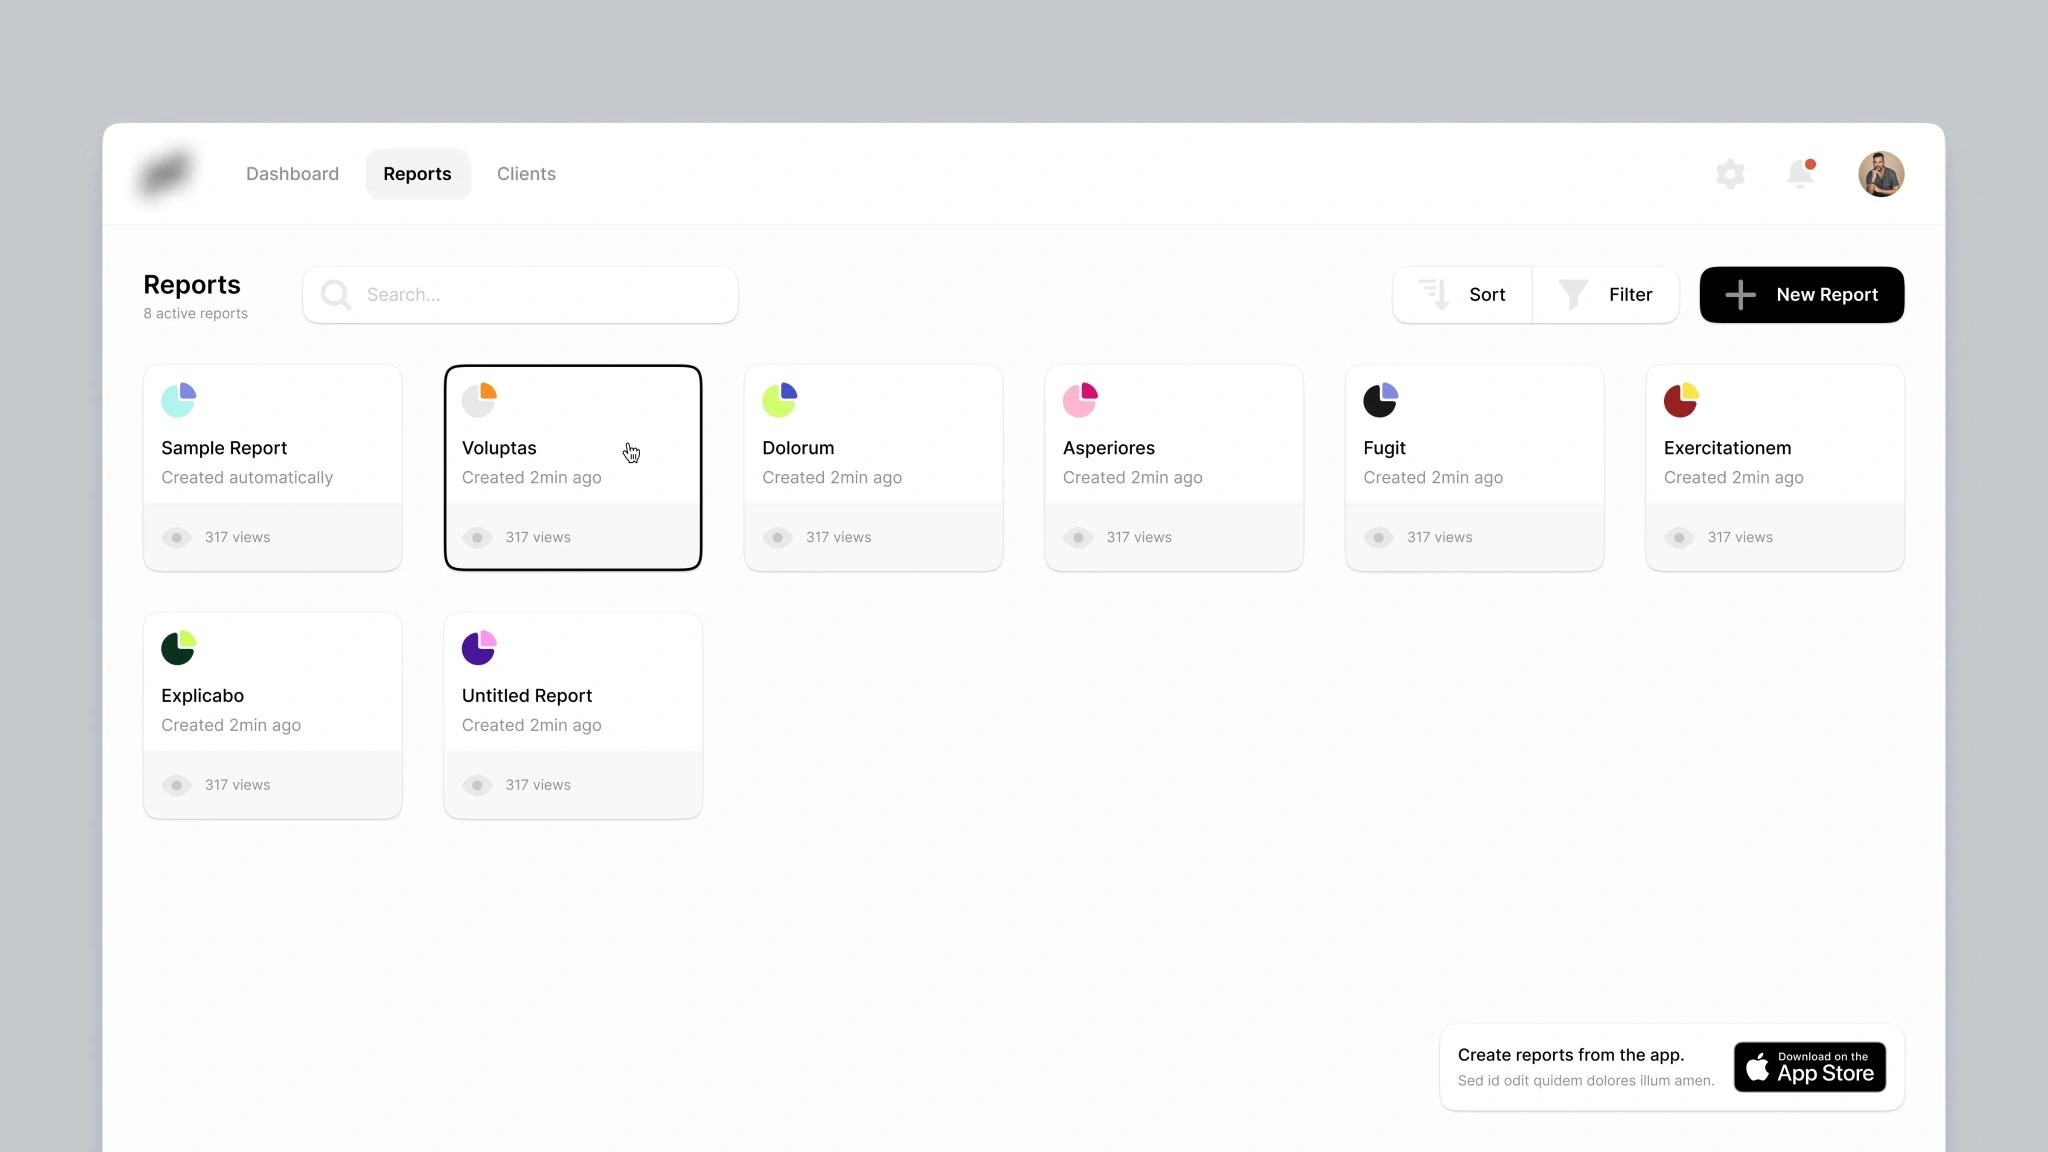The height and width of the screenshot is (1152, 2048).
Task: Click the 'Reports' page heading
Action: click(x=192, y=285)
